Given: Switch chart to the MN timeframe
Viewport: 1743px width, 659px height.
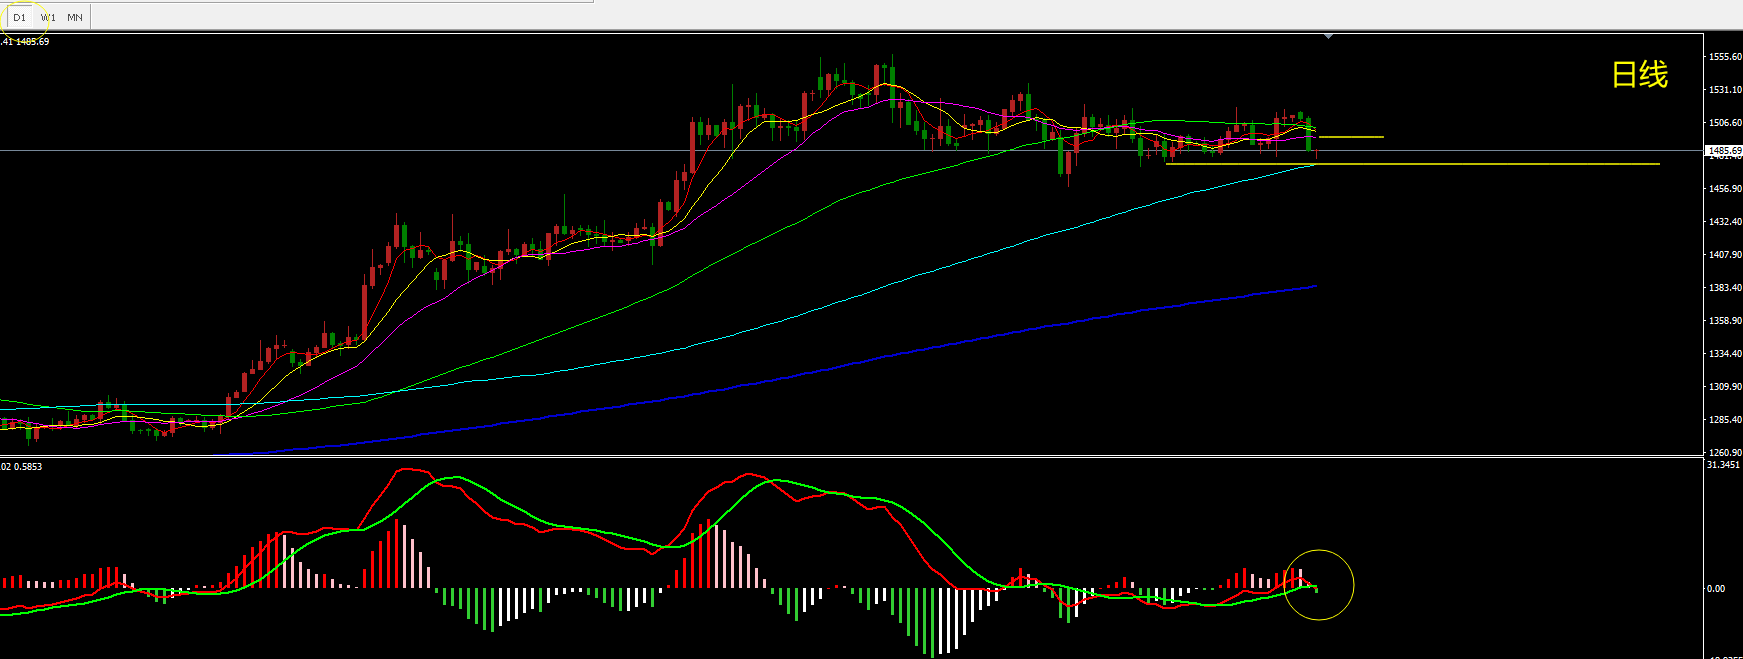Looking at the screenshot, I should 75,17.
